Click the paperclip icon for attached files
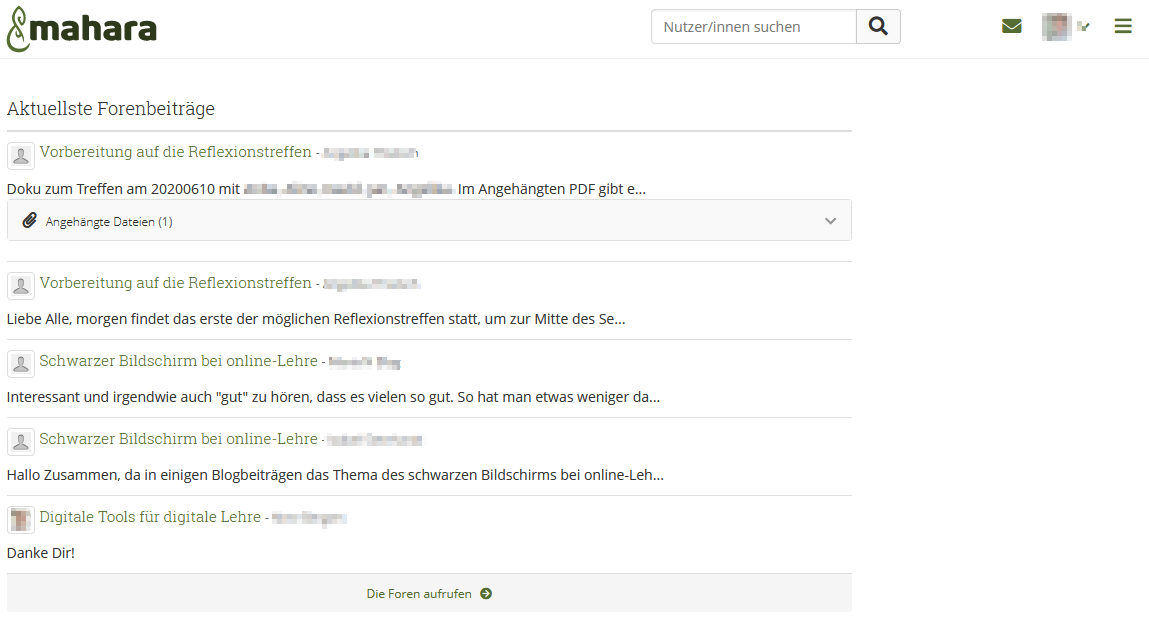This screenshot has width=1149, height=621. (x=29, y=220)
